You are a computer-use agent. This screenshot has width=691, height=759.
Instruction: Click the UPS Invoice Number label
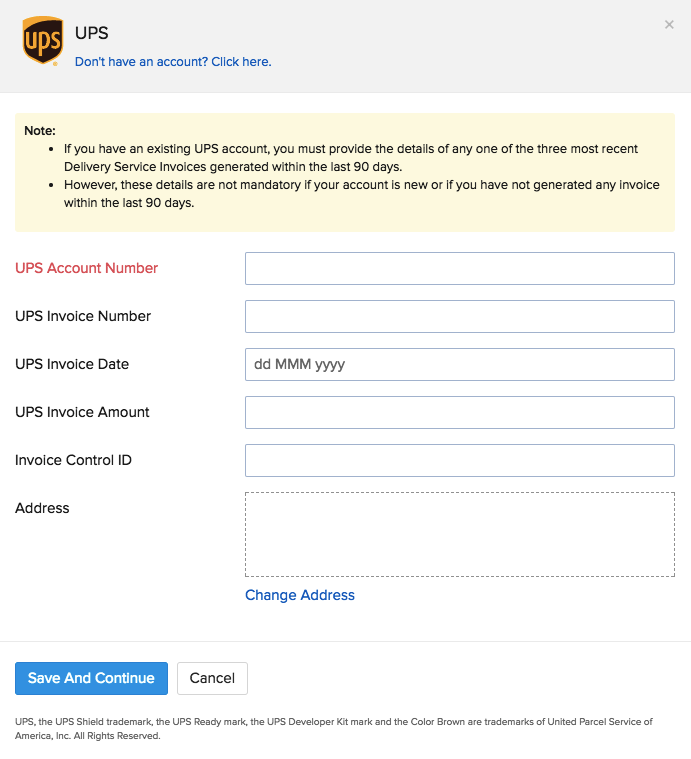coord(83,316)
